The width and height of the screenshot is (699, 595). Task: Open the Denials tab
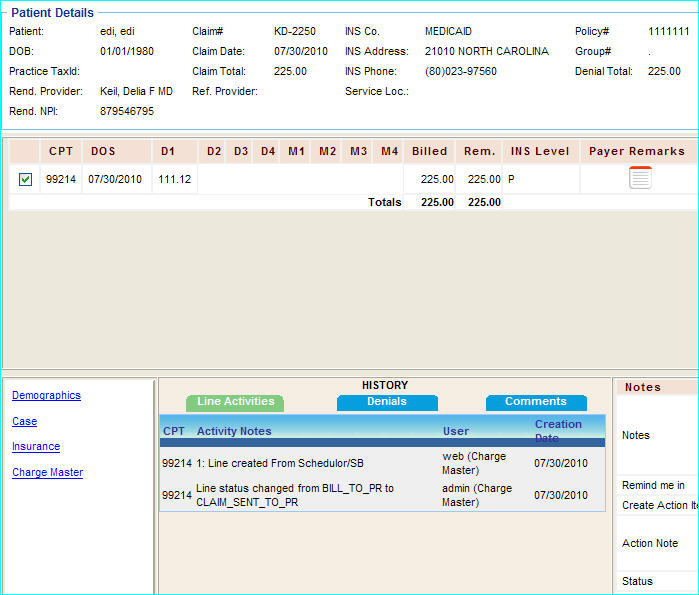pyautogui.click(x=387, y=402)
